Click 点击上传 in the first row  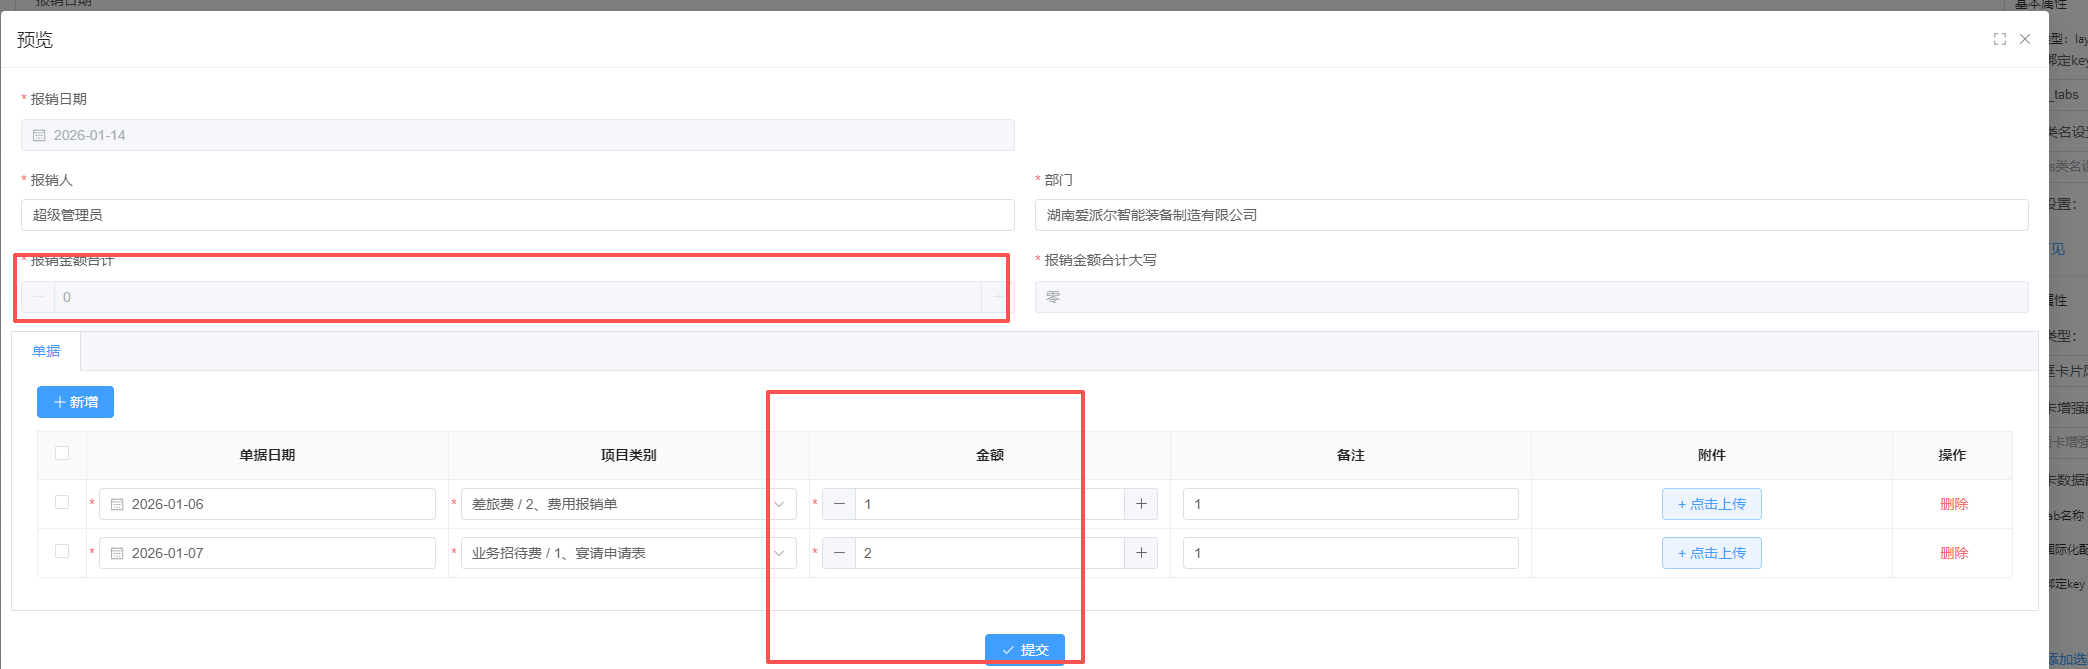coord(1711,504)
